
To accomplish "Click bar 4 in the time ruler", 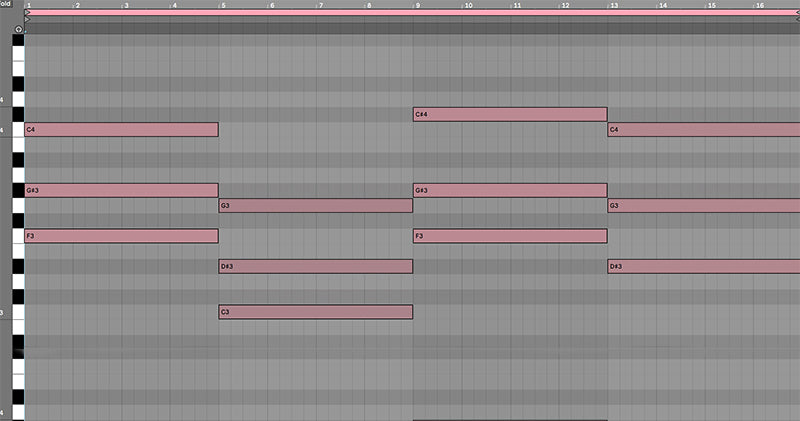I will click(x=174, y=5).
